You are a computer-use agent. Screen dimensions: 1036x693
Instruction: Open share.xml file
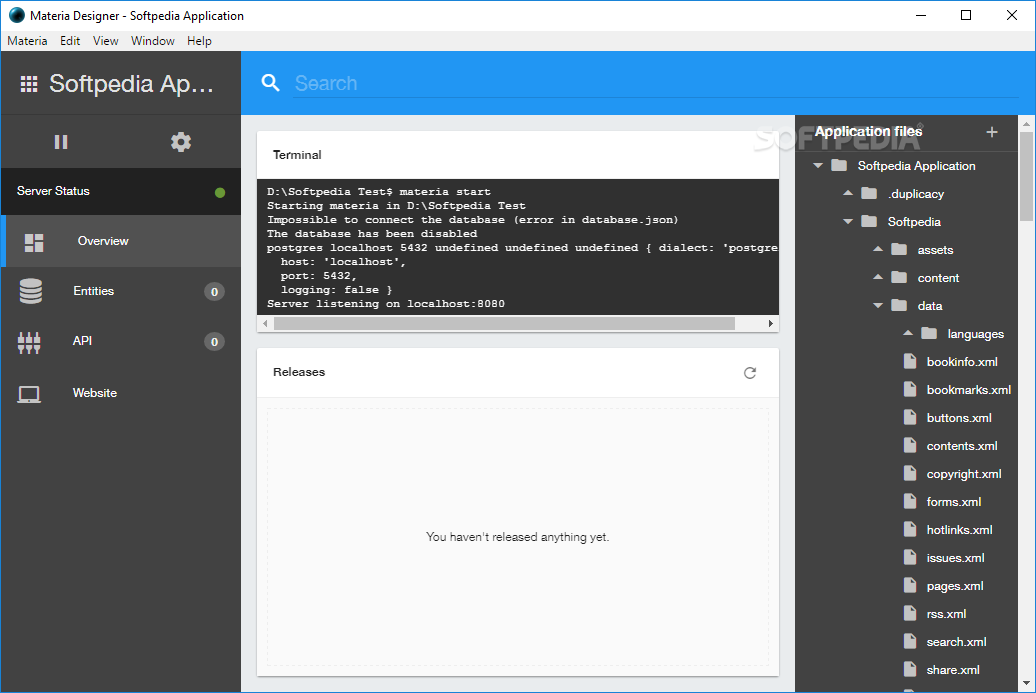[x=953, y=670]
